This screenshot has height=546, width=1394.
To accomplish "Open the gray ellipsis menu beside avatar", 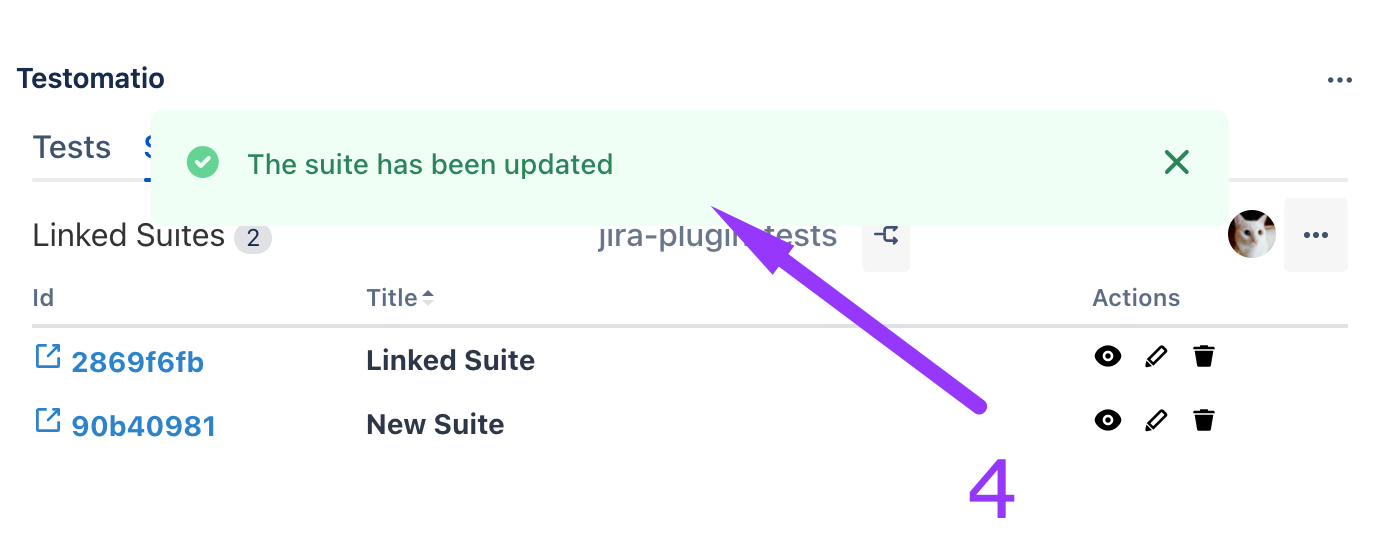I will pos(1315,235).
